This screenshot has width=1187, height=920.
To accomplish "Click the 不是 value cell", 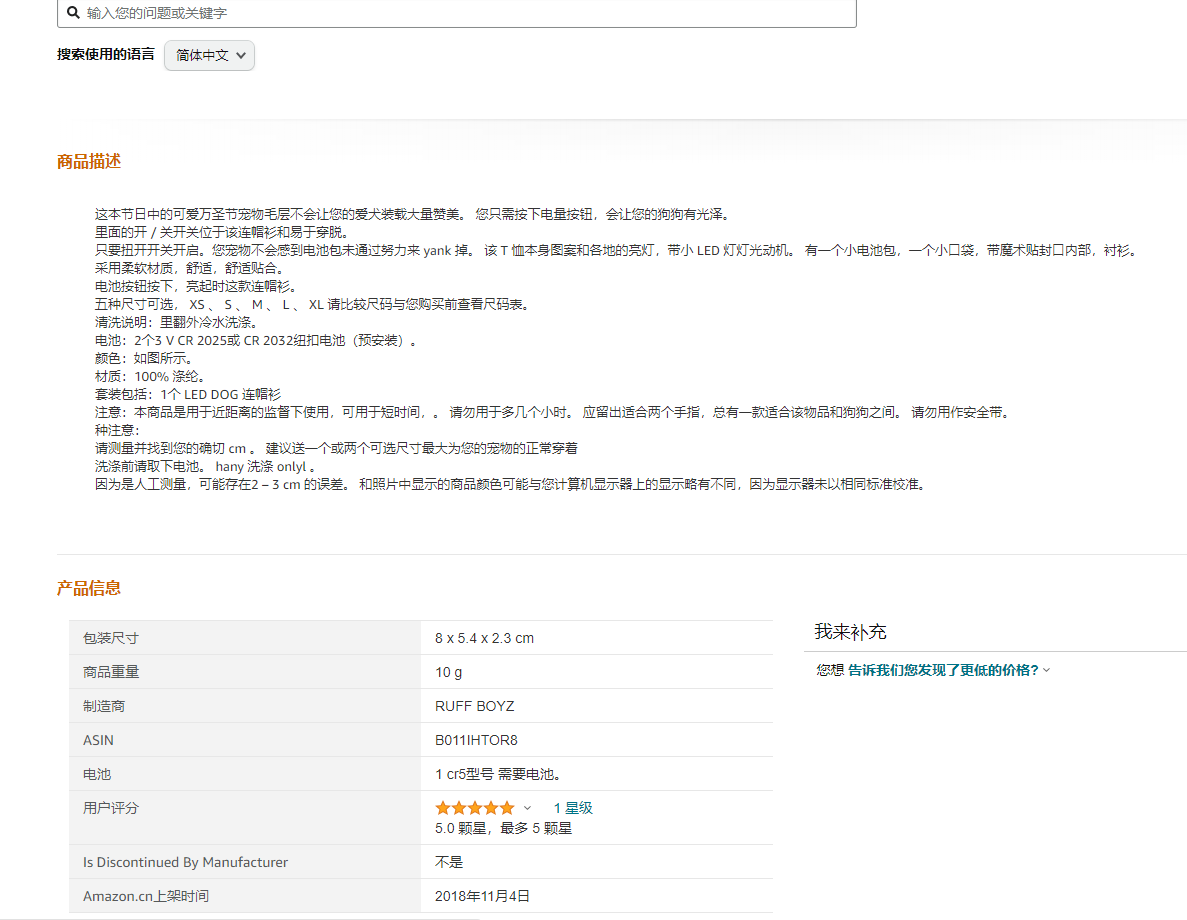I will (x=597, y=862).
